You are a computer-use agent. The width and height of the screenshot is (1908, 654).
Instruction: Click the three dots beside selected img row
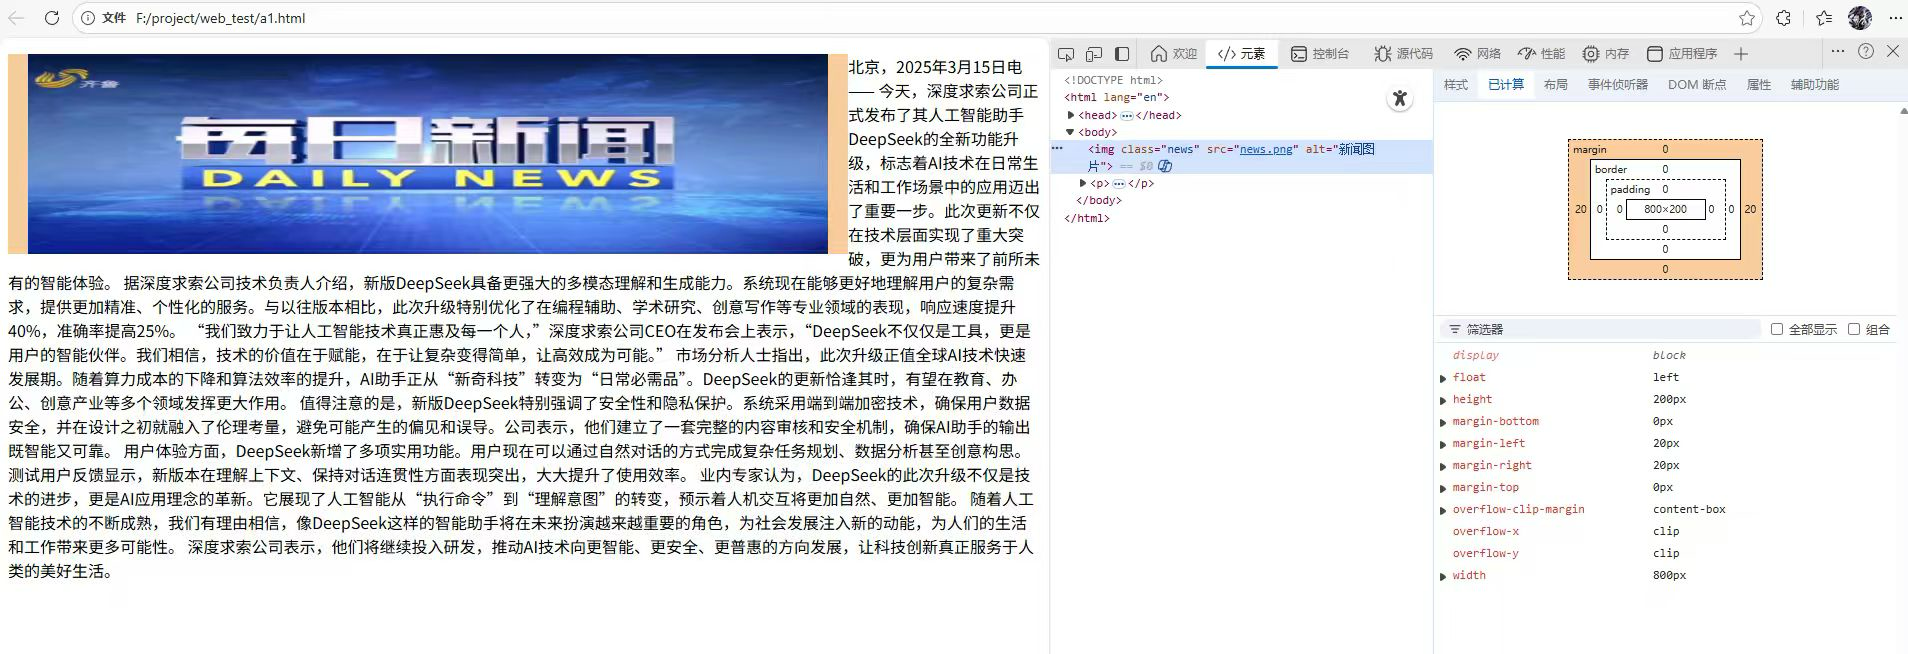point(1057,148)
